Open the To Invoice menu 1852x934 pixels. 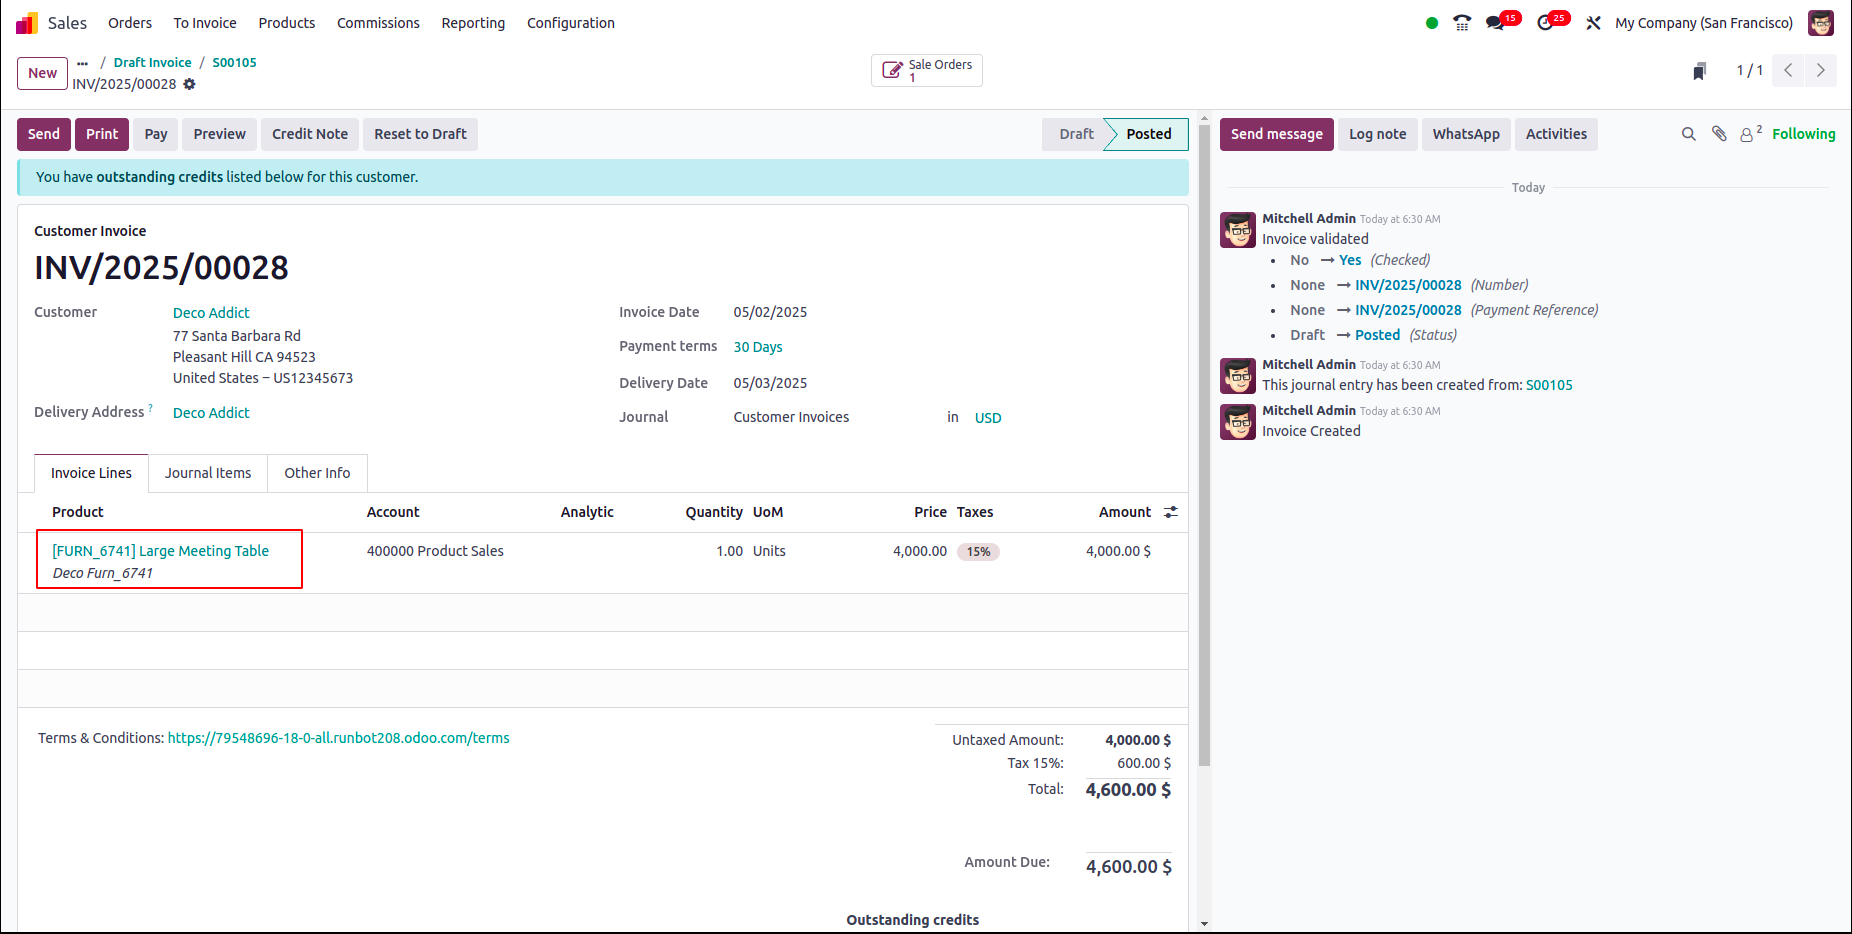[205, 23]
